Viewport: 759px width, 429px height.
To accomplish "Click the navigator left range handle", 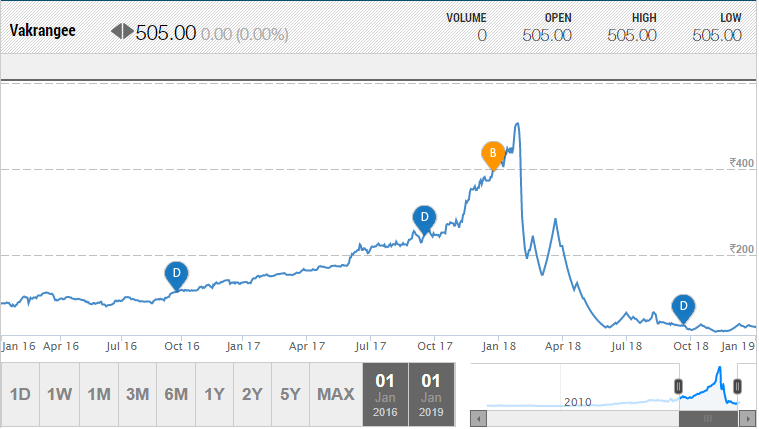I will pyautogui.click(x=679, y=386).
